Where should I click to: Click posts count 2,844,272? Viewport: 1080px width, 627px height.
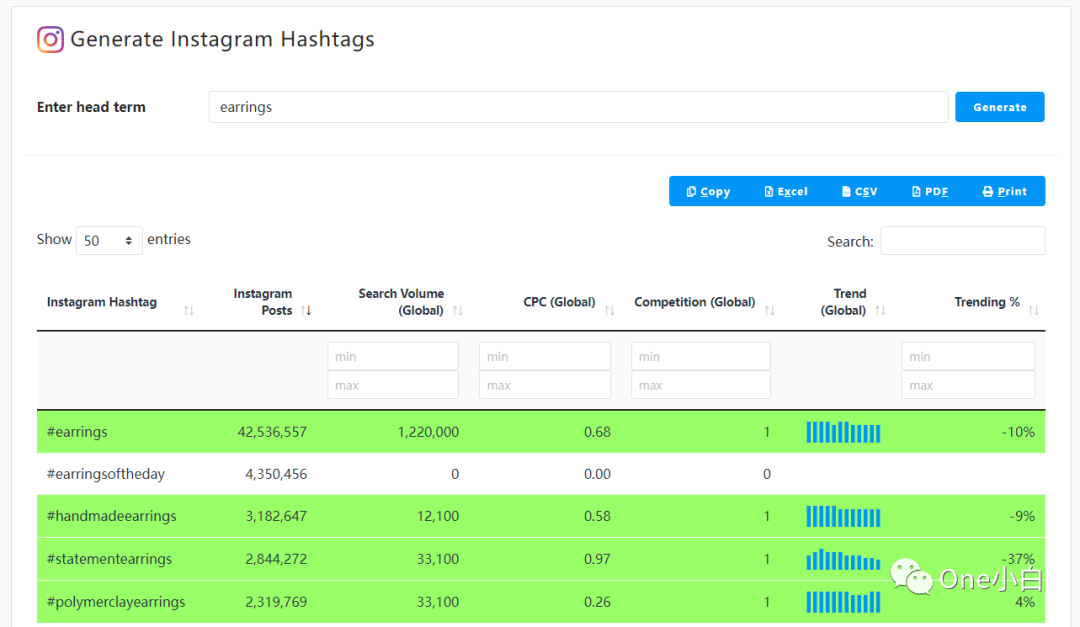click(276, 559)
